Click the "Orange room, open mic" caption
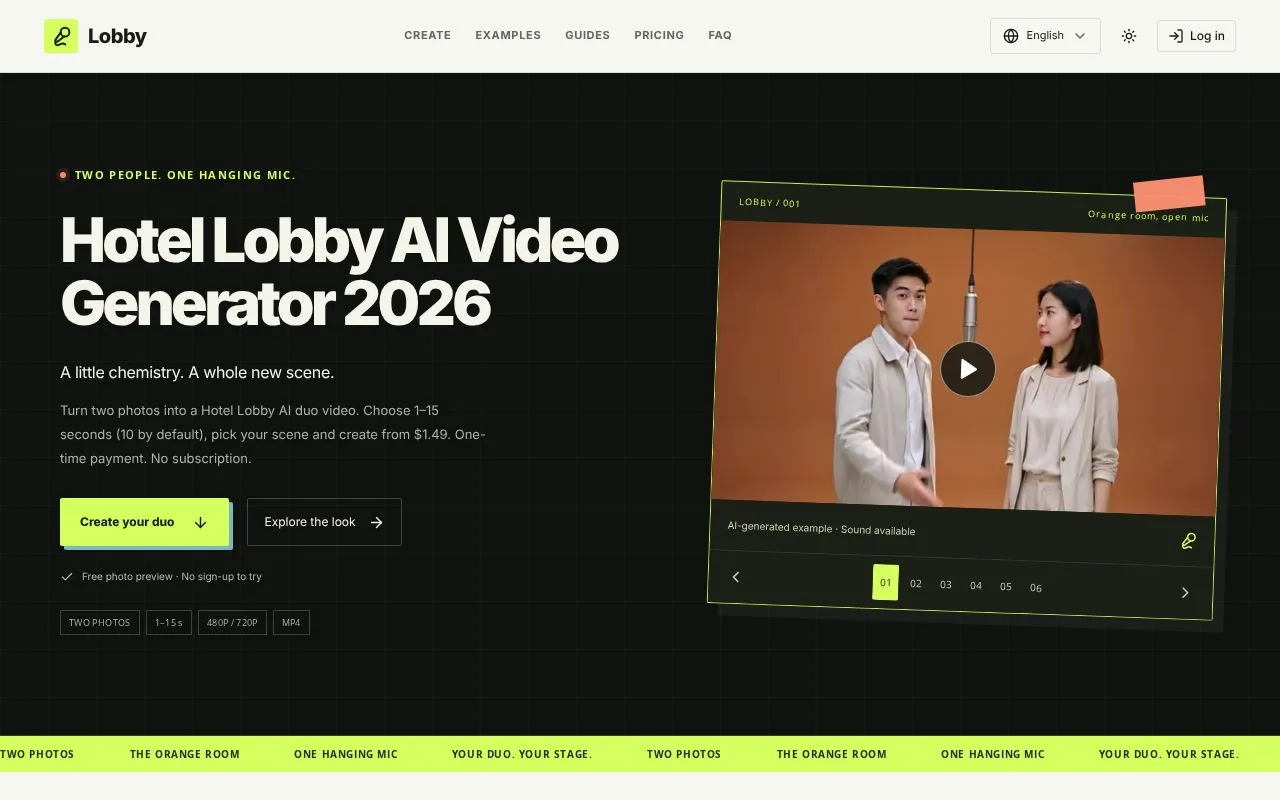The height and width of the screenshot is (800, 1280). 1148,216
